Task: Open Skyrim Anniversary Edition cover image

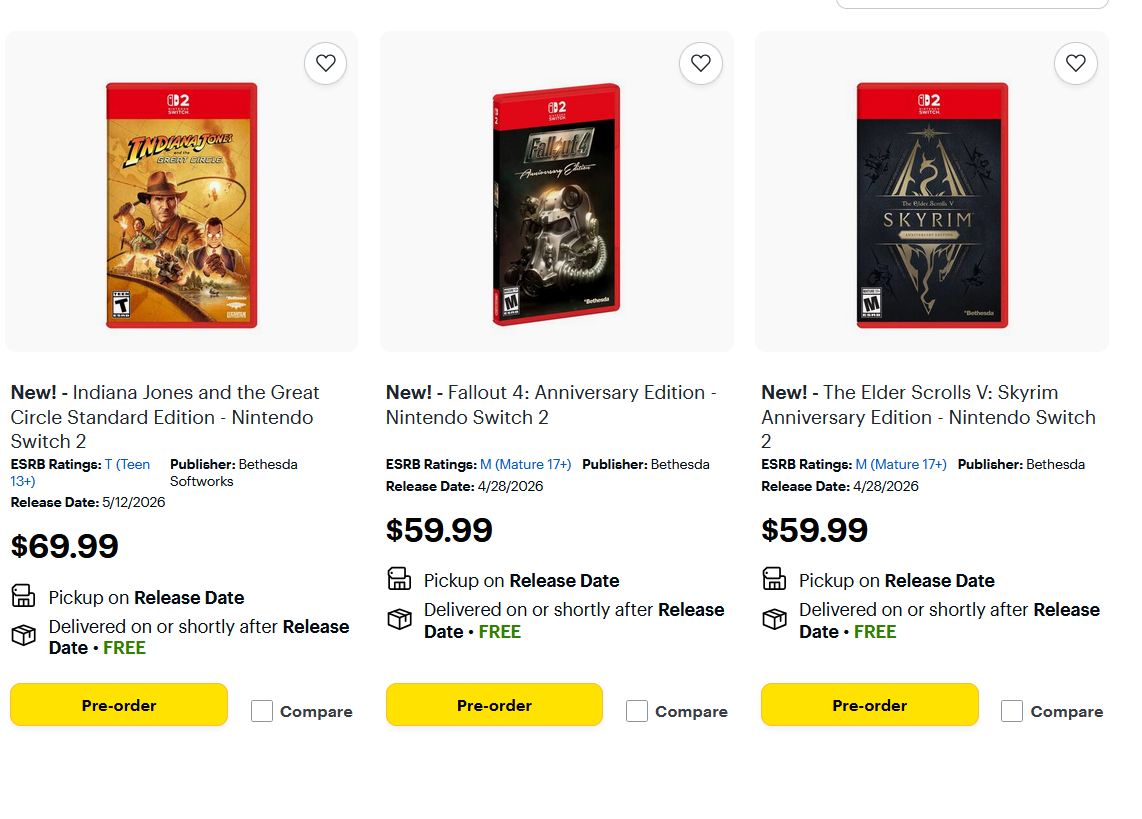Action: [x=932, y=205]
